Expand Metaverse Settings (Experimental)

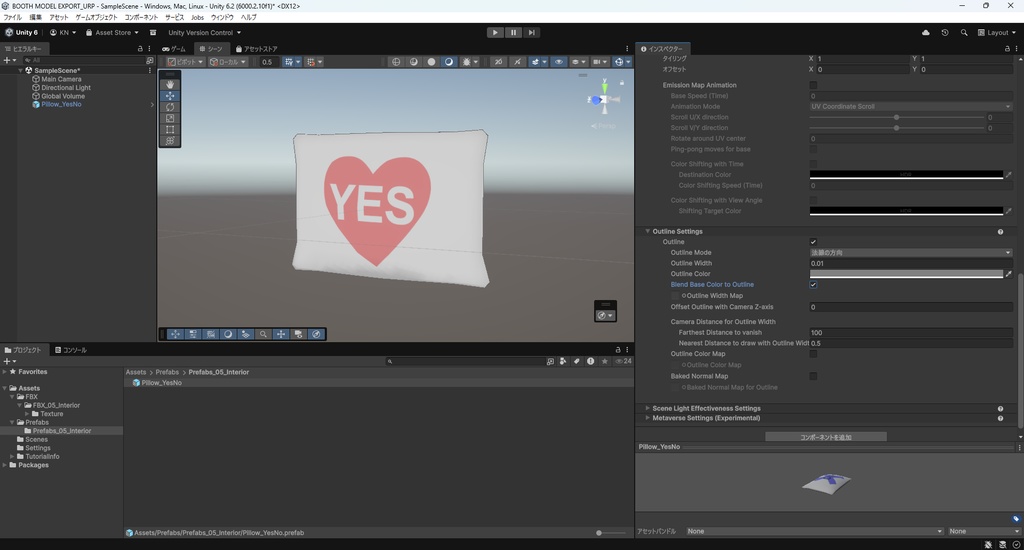coord(647,418)
